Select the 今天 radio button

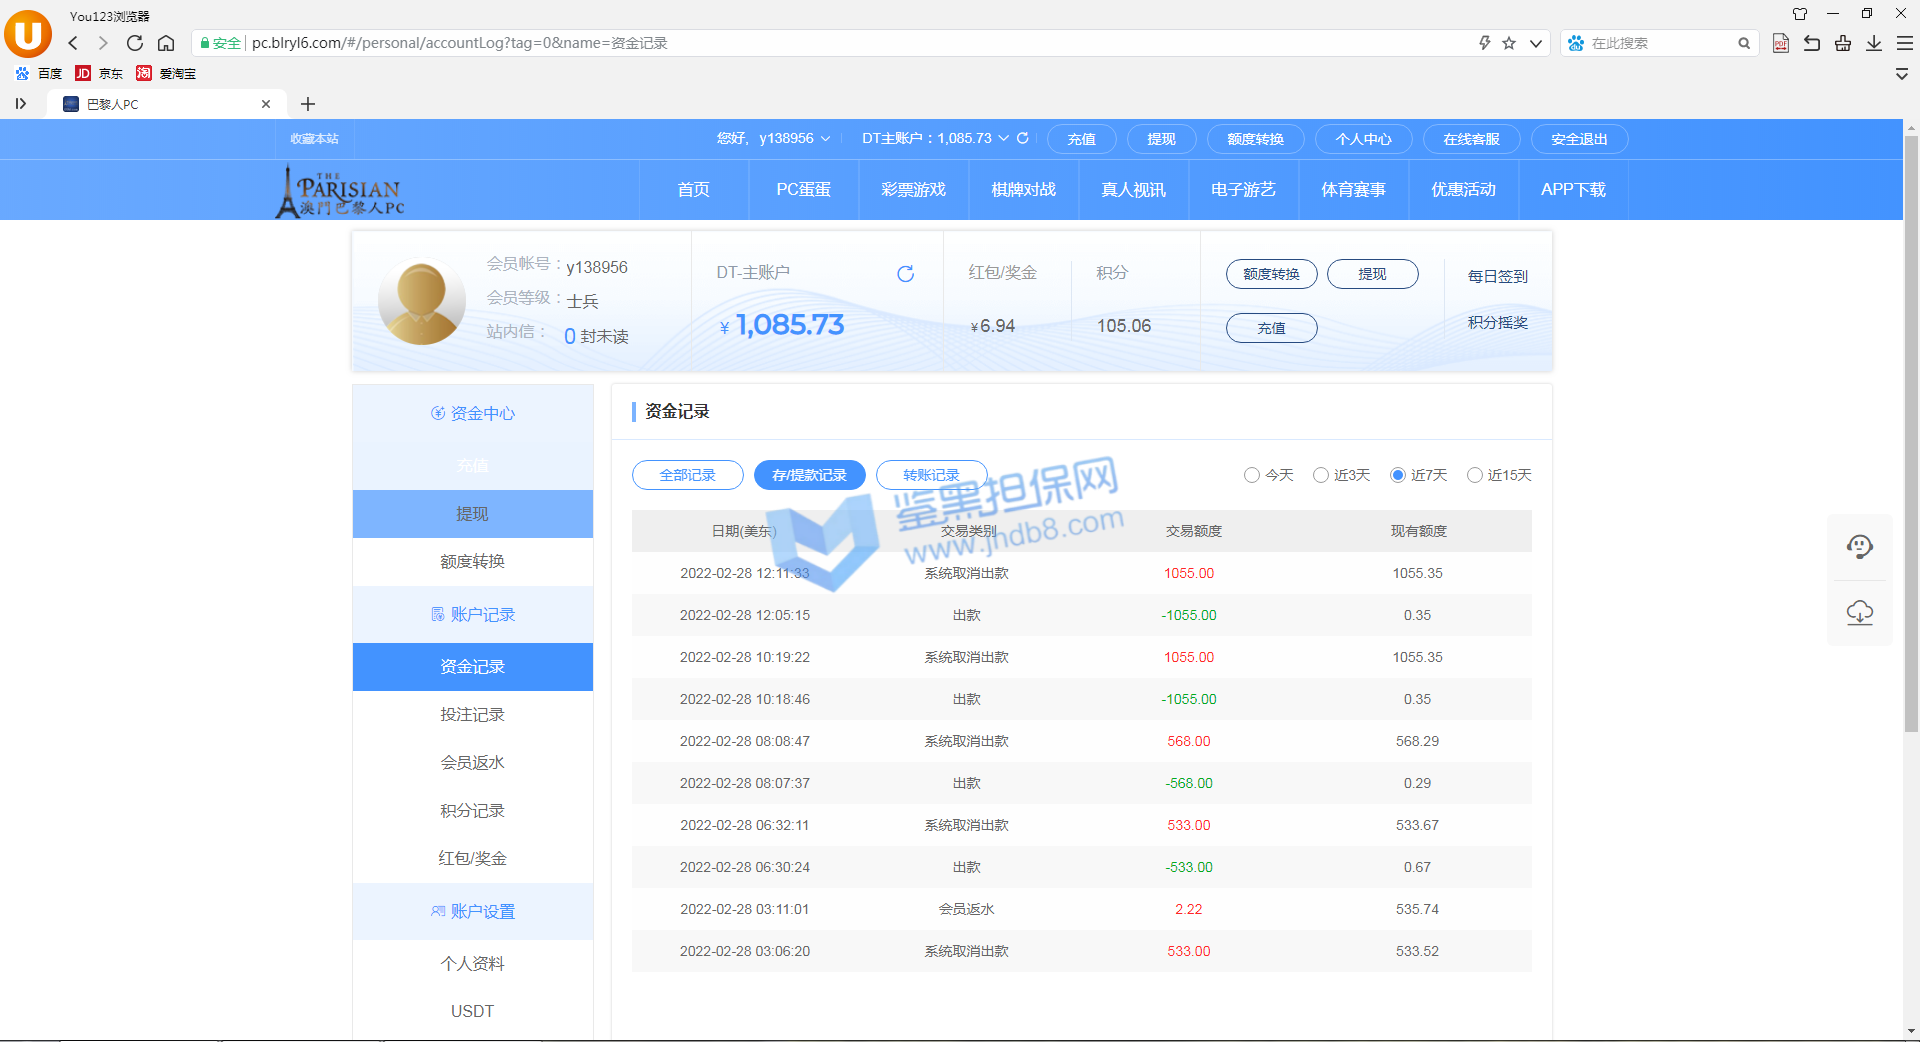[1251, 475]
